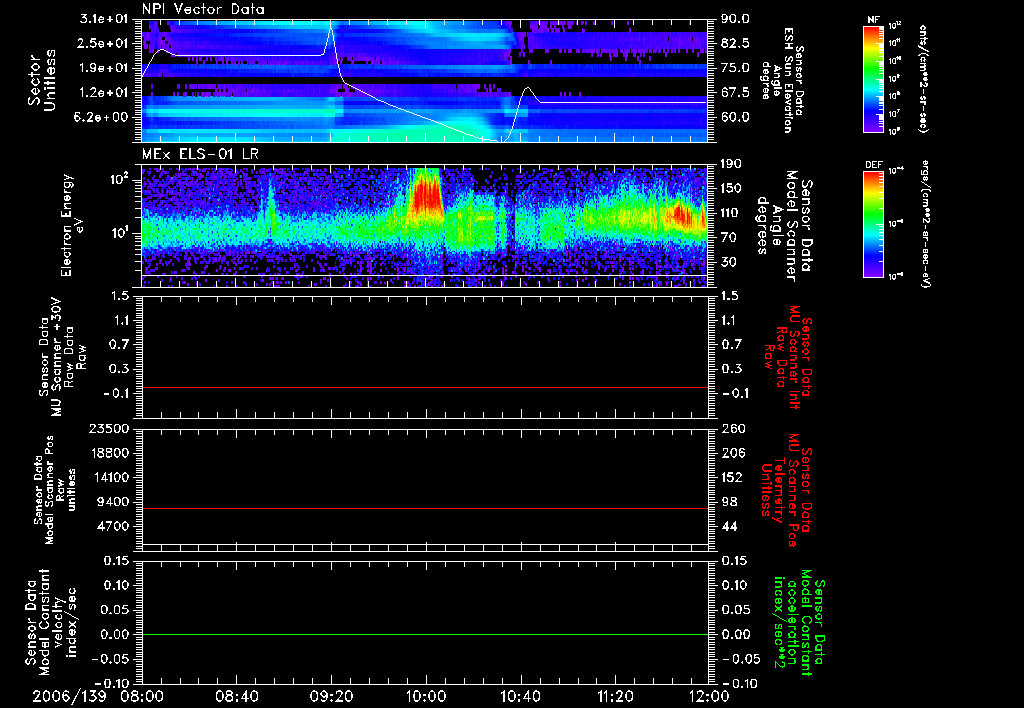This screenshot has height=708, width=1024.
Task: Click the "08:40" time axis label
Action: pyautogui.click(x=237, y=696)
